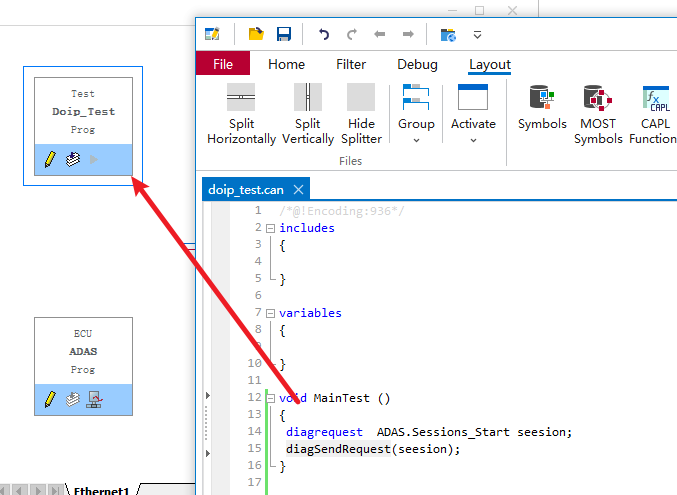The height and width of the screenshot is (495, 677).
Task: Save the file with the floppy disk icon
Action: 284,34
